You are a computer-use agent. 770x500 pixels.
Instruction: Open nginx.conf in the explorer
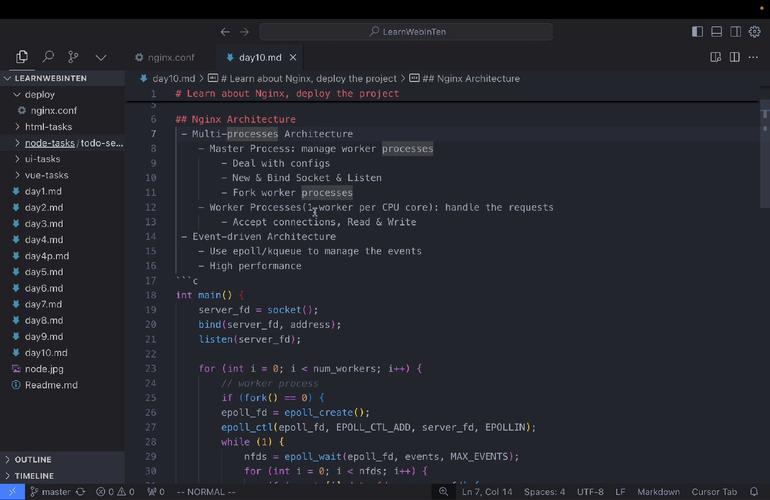coord(62,111)
